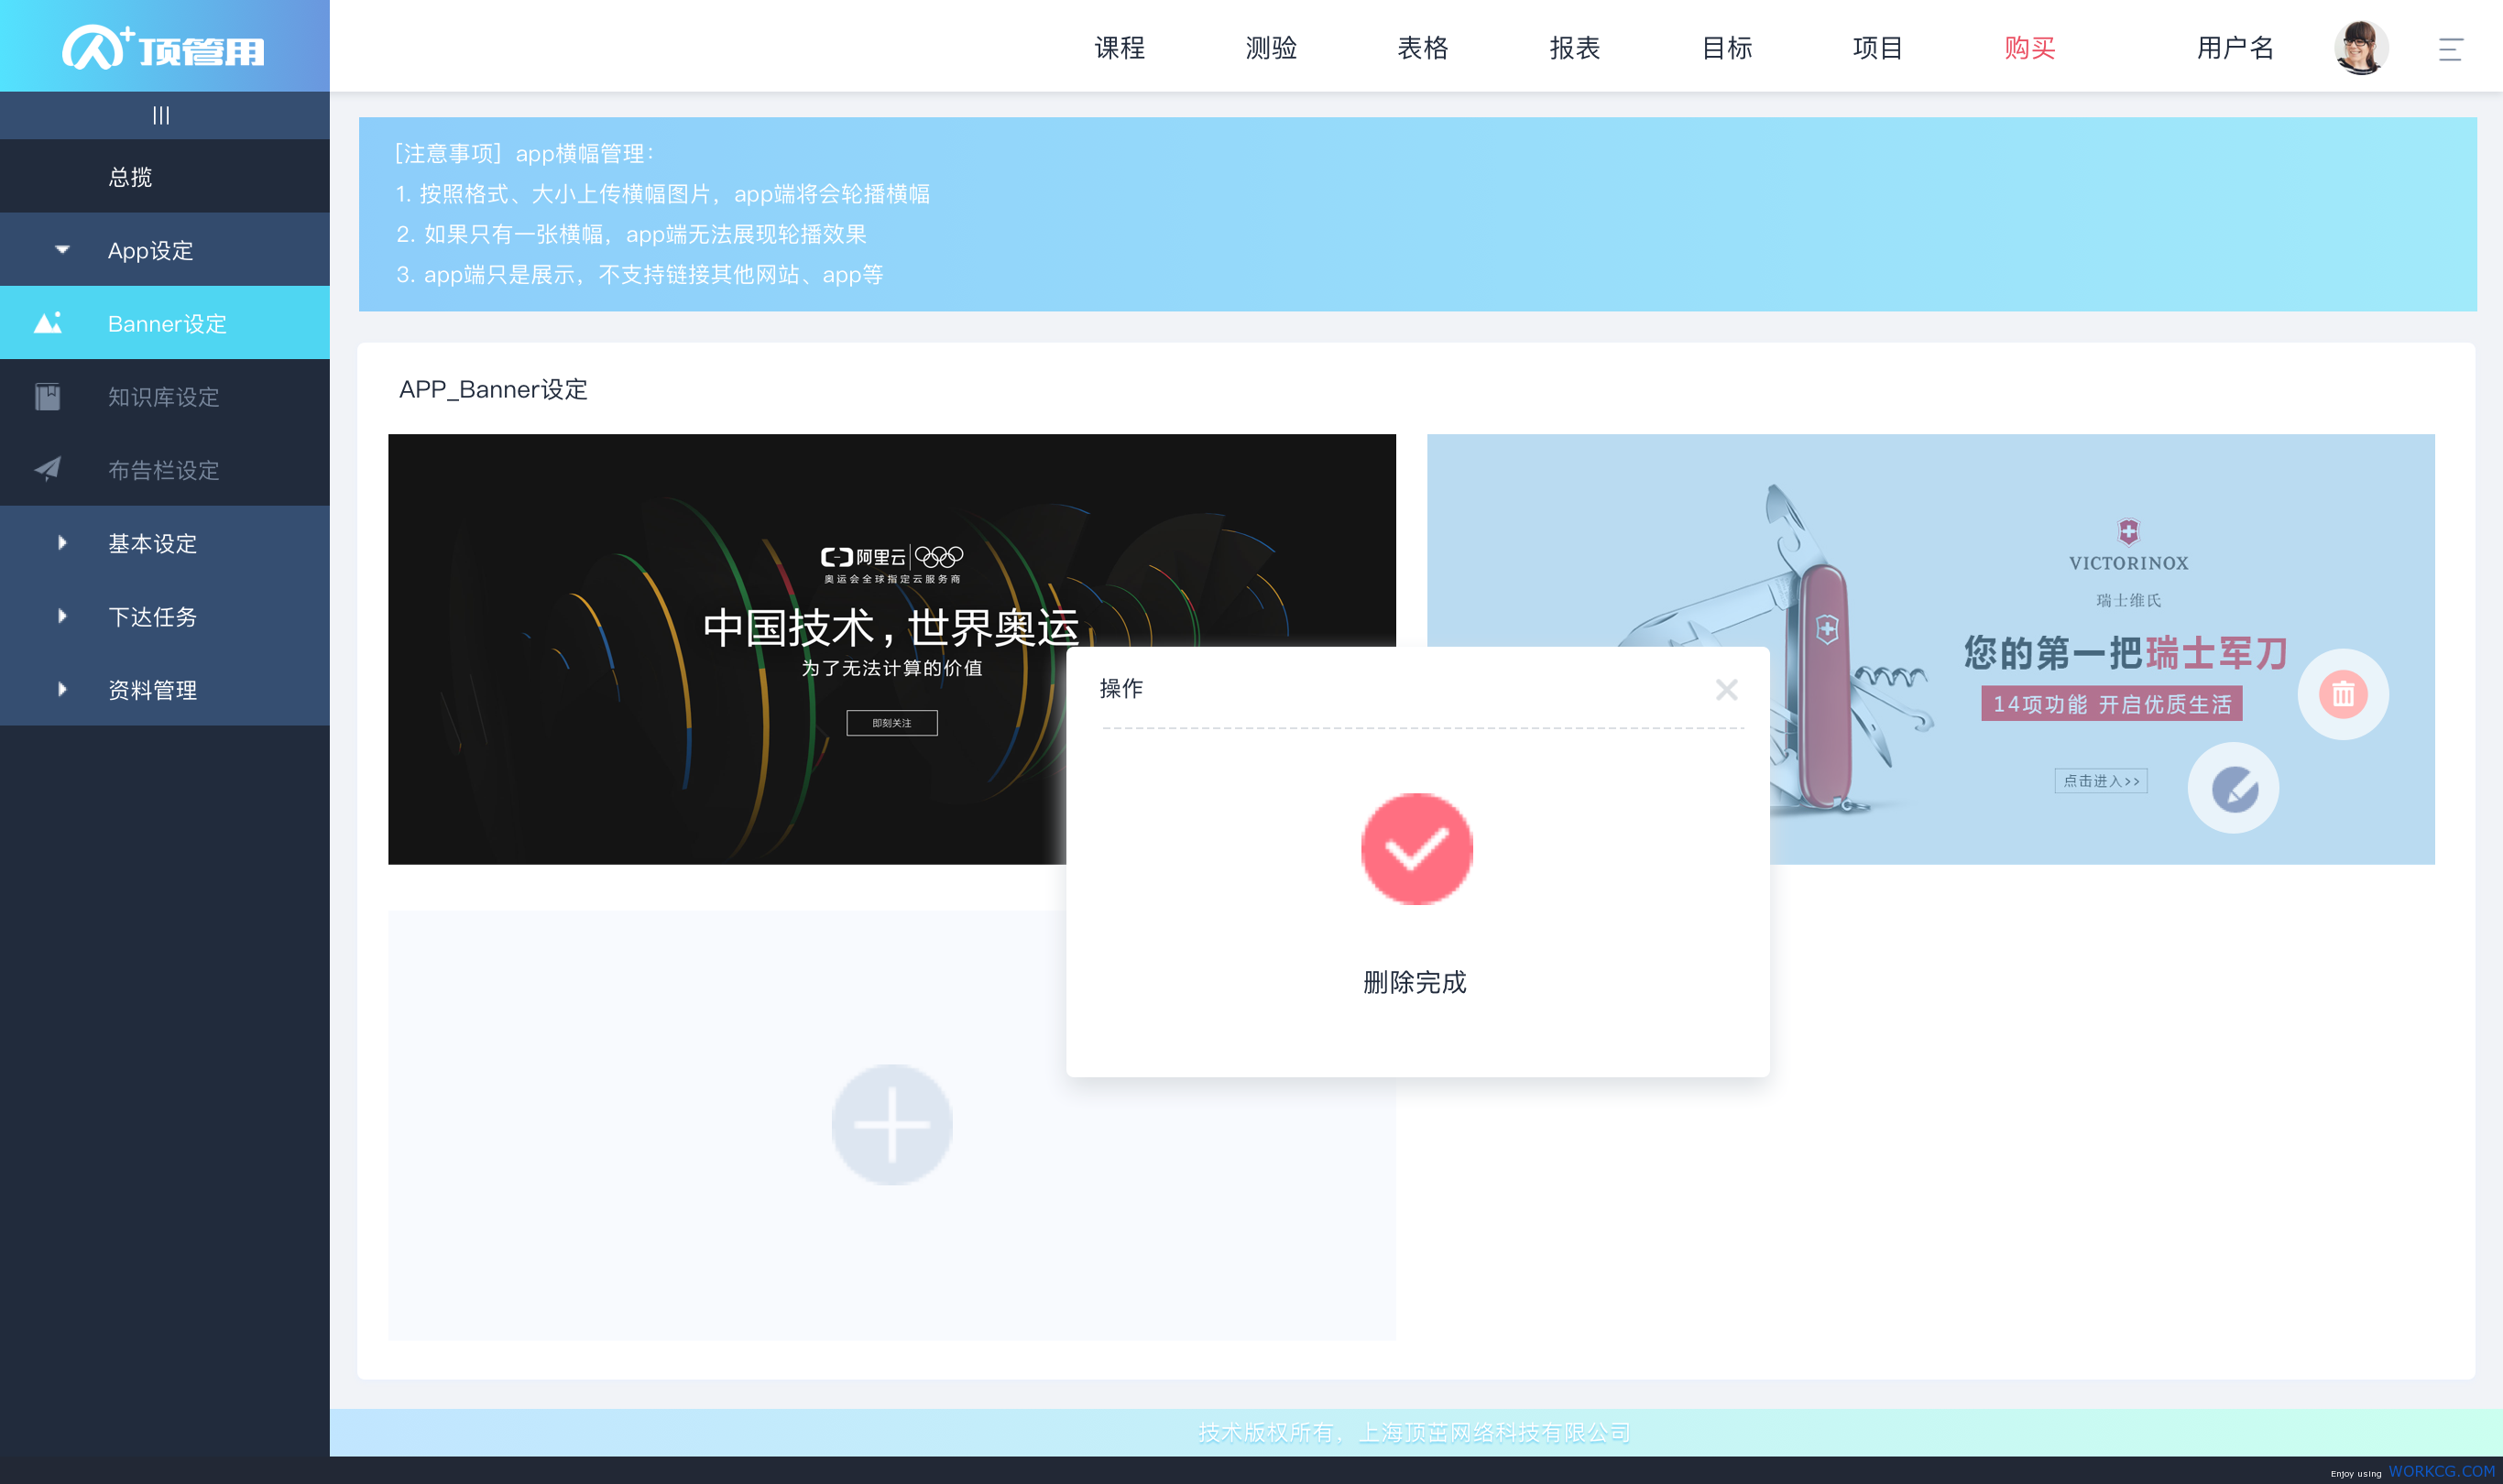Collapse the App设定 section arrow
2503x1484 pixels.
[62, 250]
